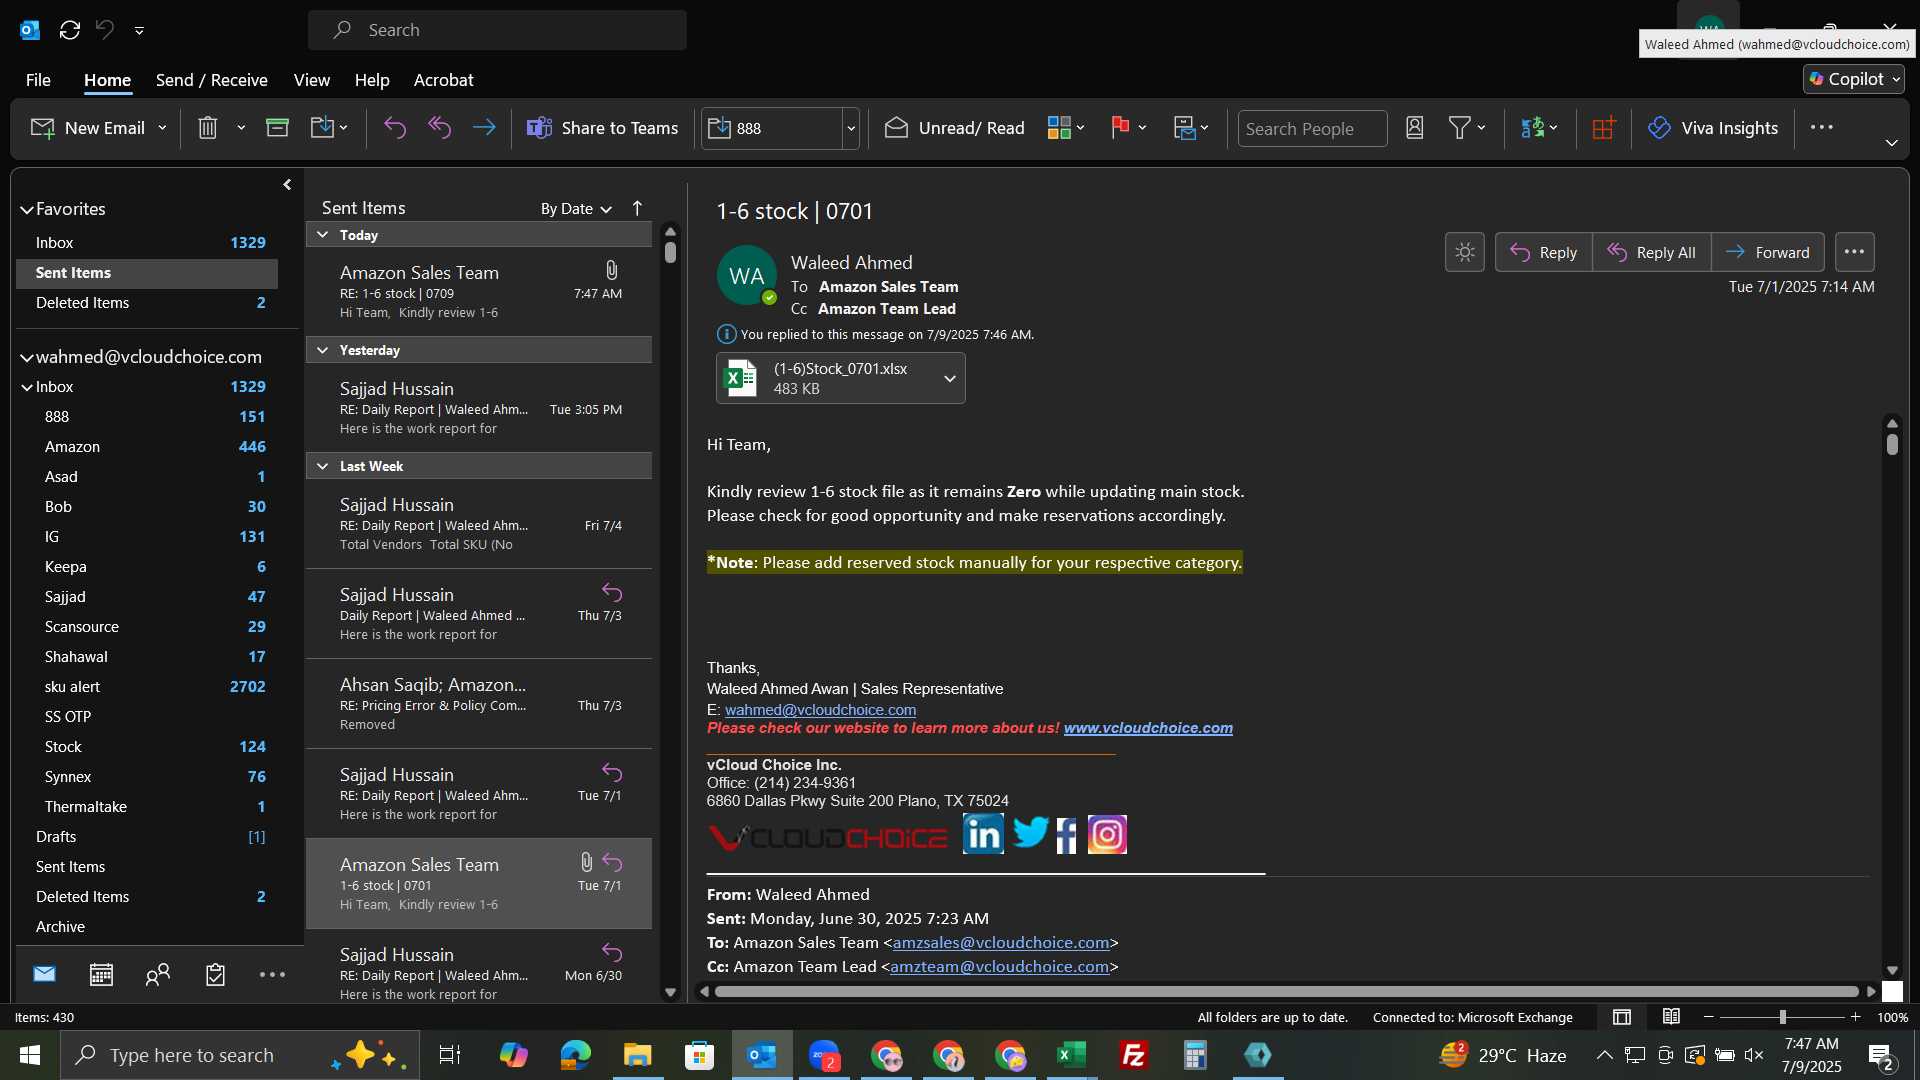
Task: Open Tasks view in navigation bar
Action: click(215, 974)
